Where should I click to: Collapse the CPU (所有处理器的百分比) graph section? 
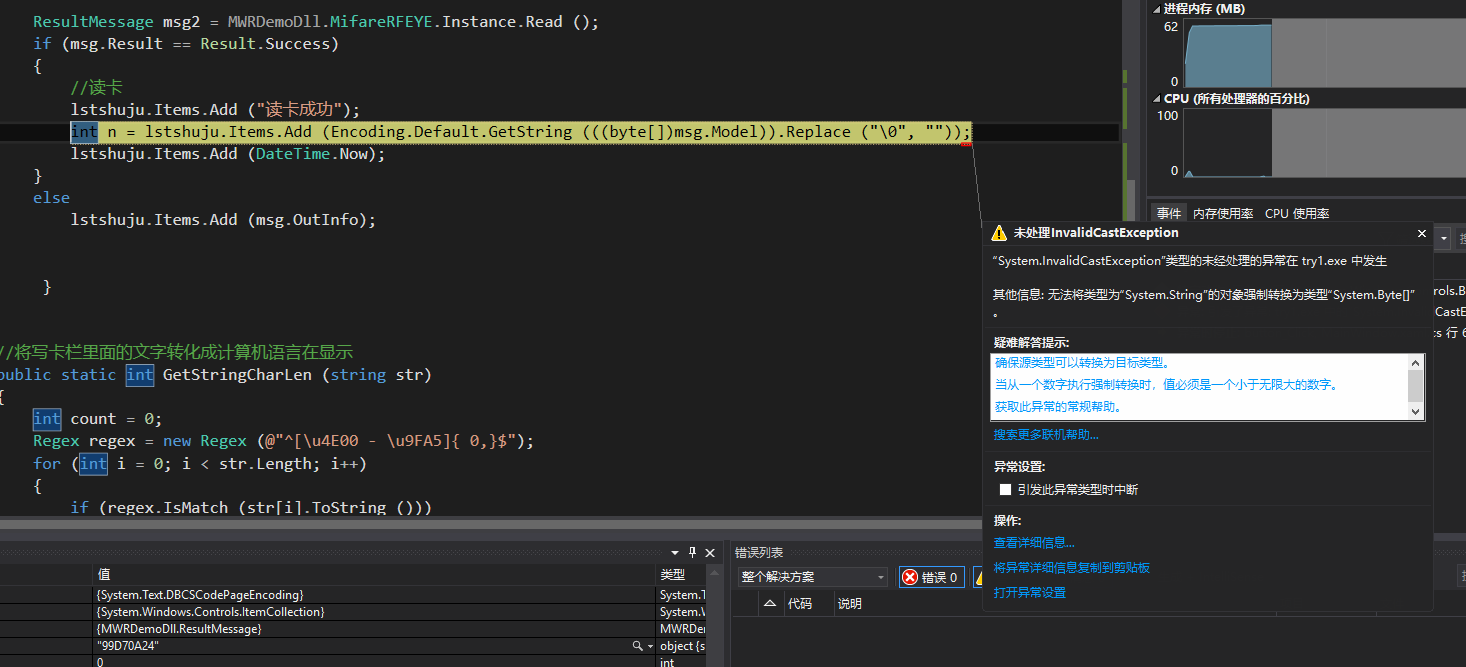pos(1157,99)
